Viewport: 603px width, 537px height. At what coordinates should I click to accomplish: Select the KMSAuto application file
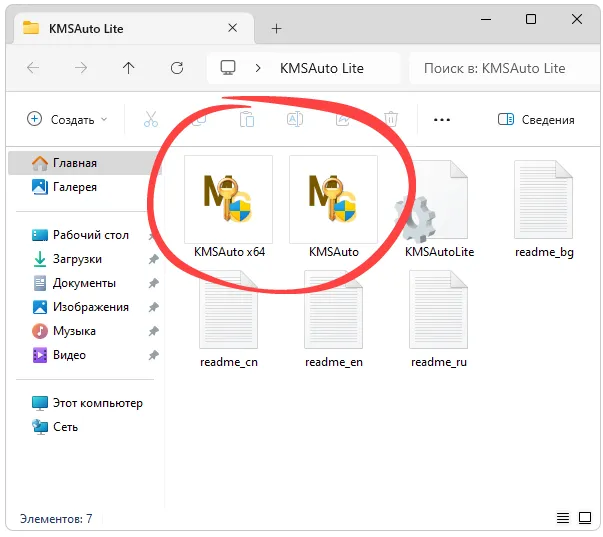333,199
